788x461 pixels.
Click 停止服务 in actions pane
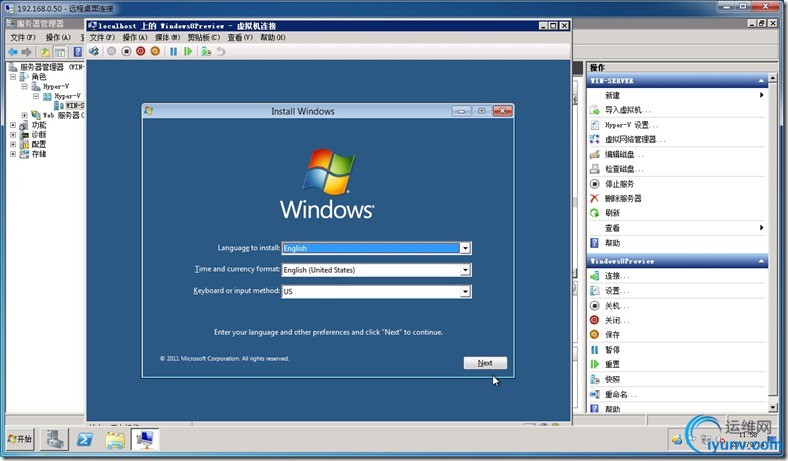620,184
